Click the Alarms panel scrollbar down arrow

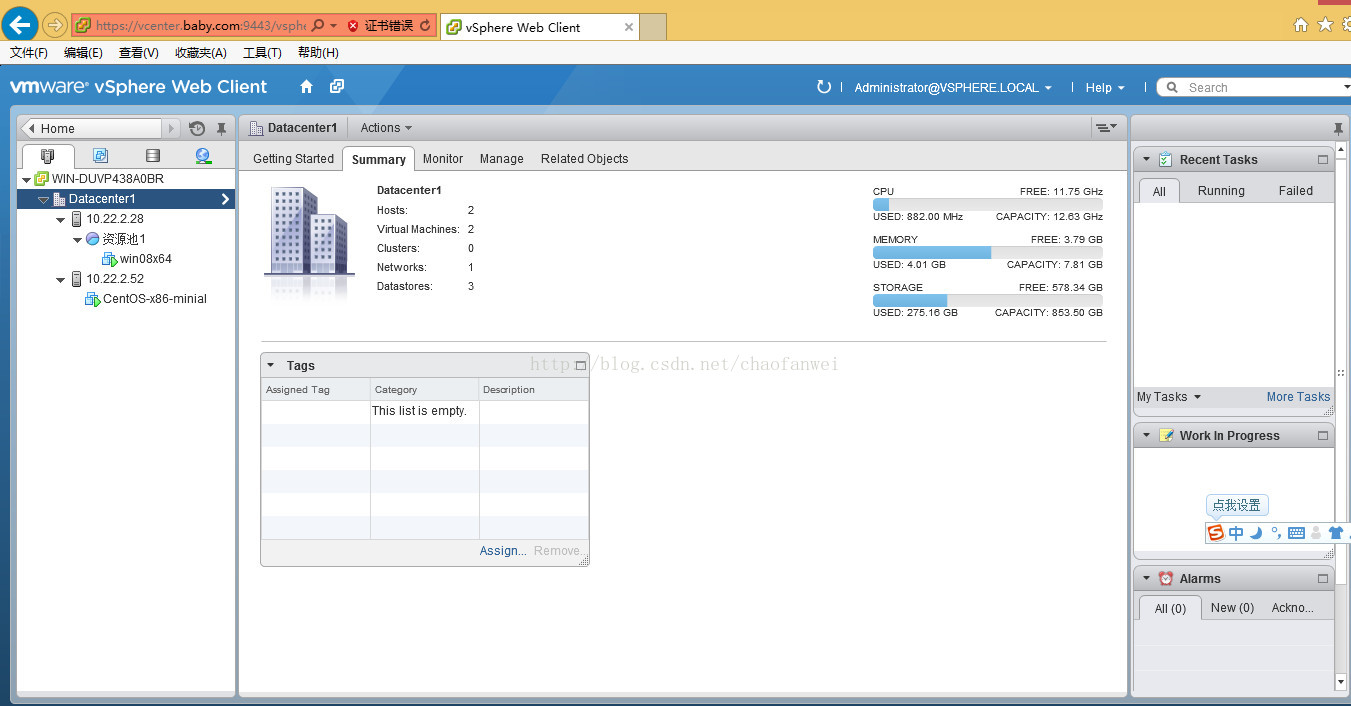[1341, 682]
